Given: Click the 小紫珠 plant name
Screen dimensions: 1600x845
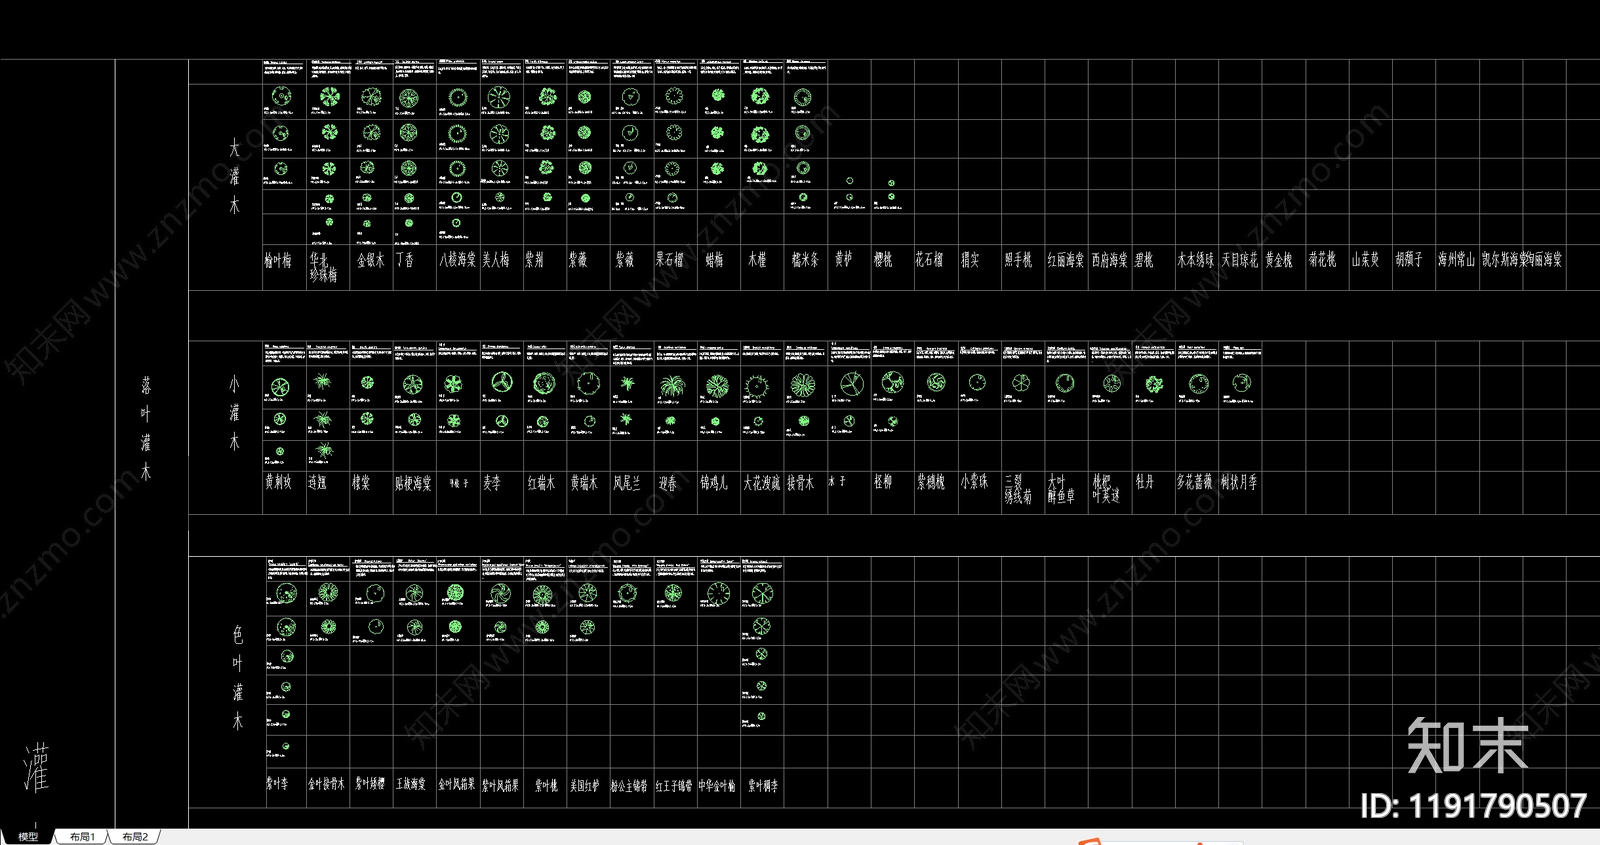Looking at the screenshot, I should (975, 482).
